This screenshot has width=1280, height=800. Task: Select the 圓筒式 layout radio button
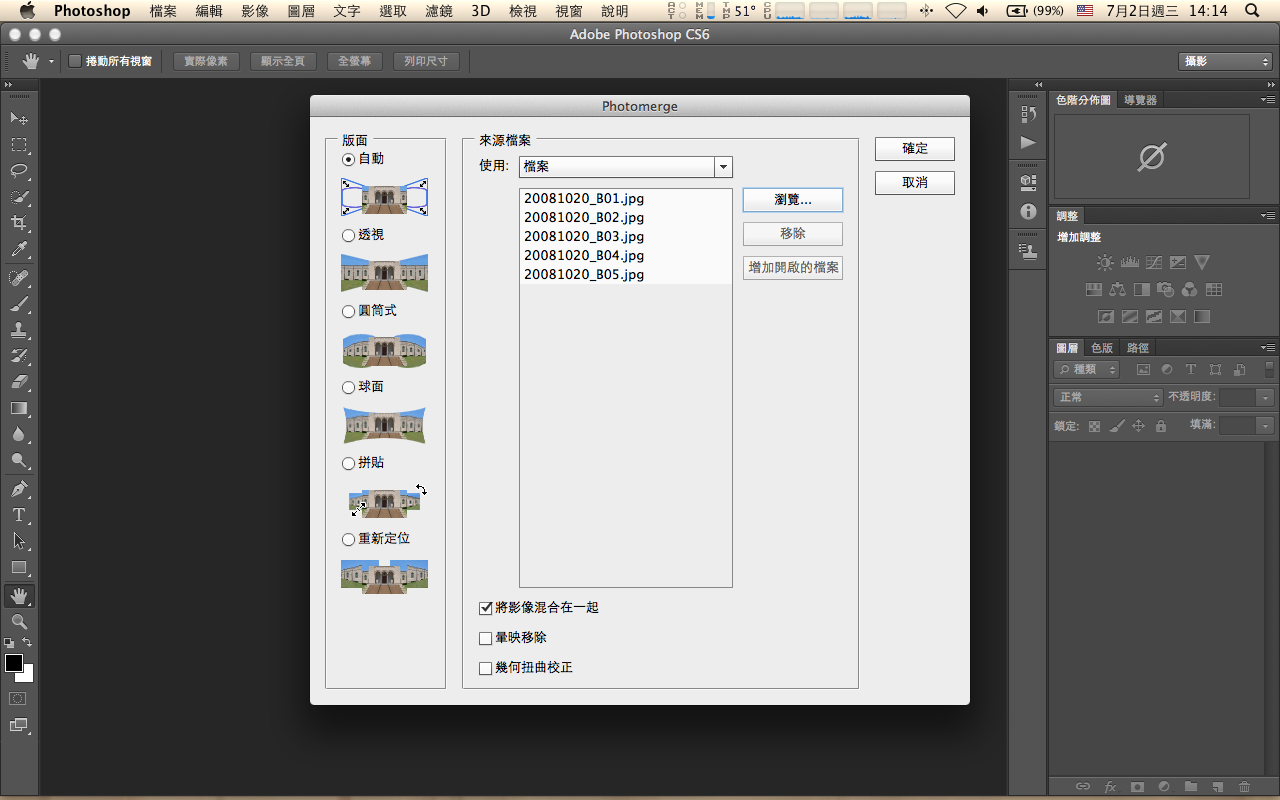(348, 311)
